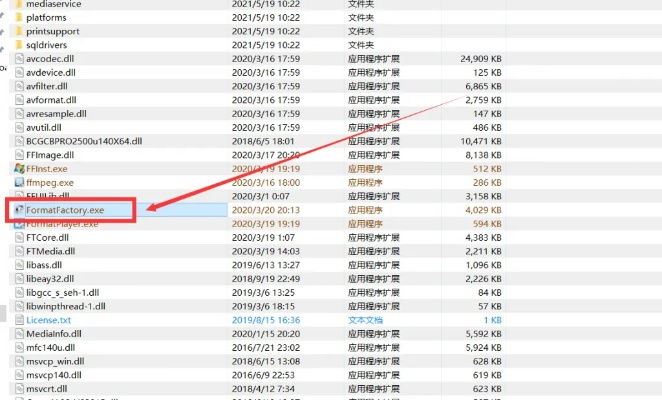This screenshot has height=400, width=662.
Task: Click the avcodec.dll file icon
Action: (19, 59)
